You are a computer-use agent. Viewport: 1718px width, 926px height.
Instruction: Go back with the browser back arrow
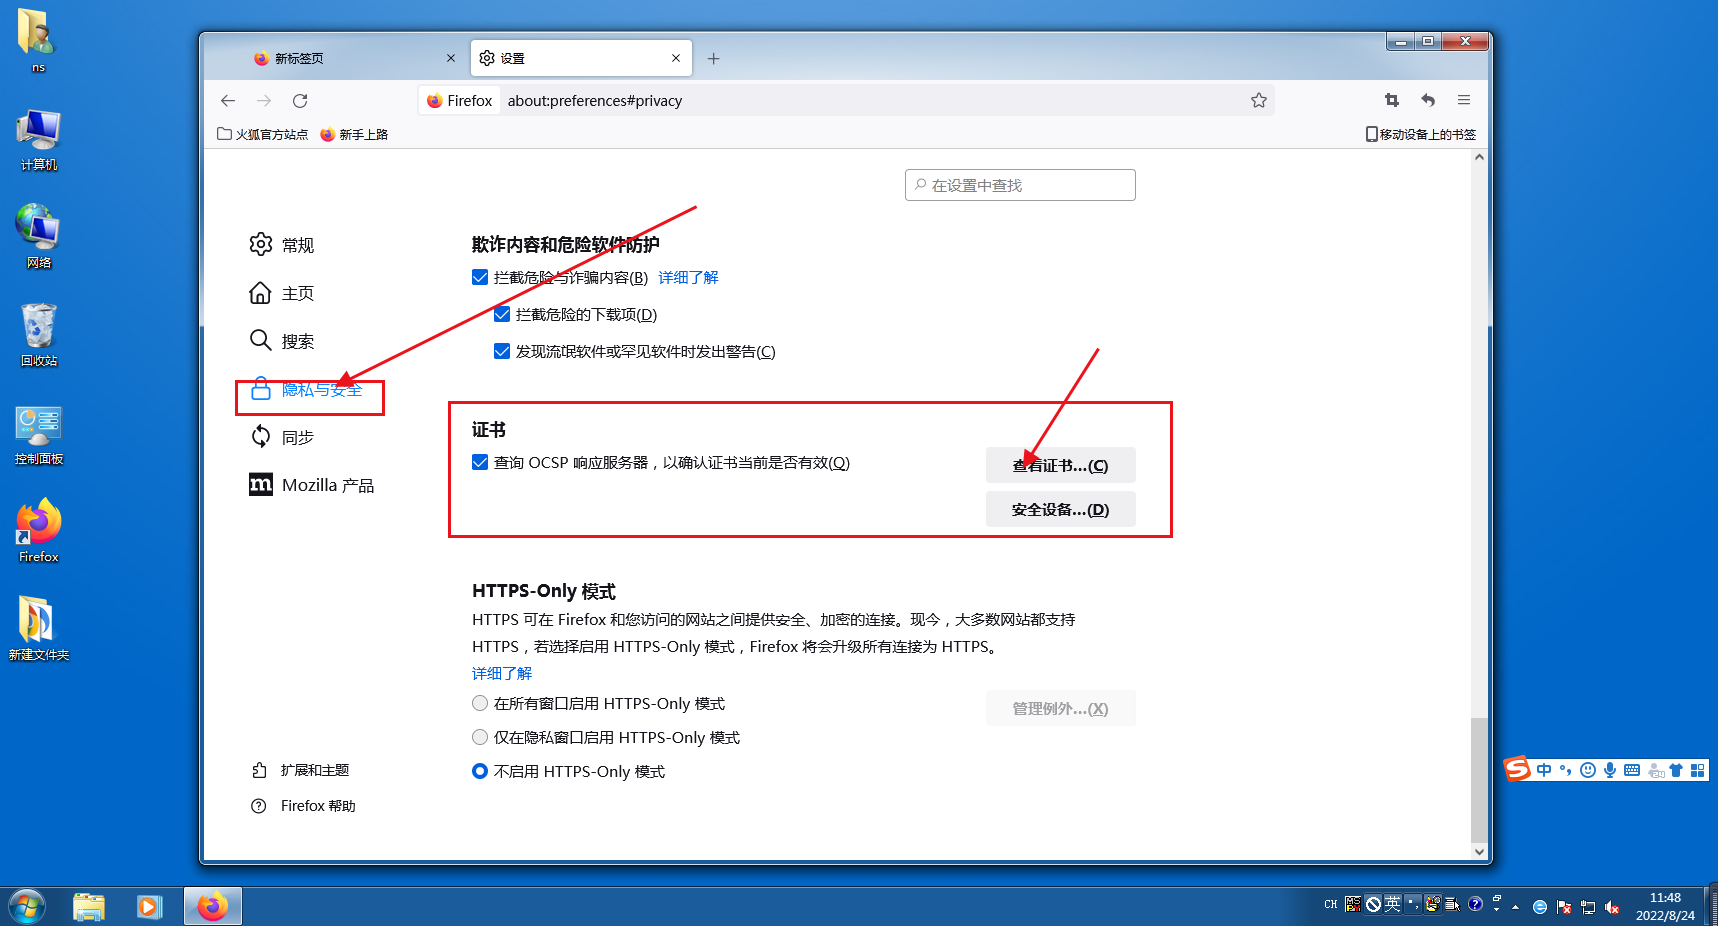tap(228, 101)
